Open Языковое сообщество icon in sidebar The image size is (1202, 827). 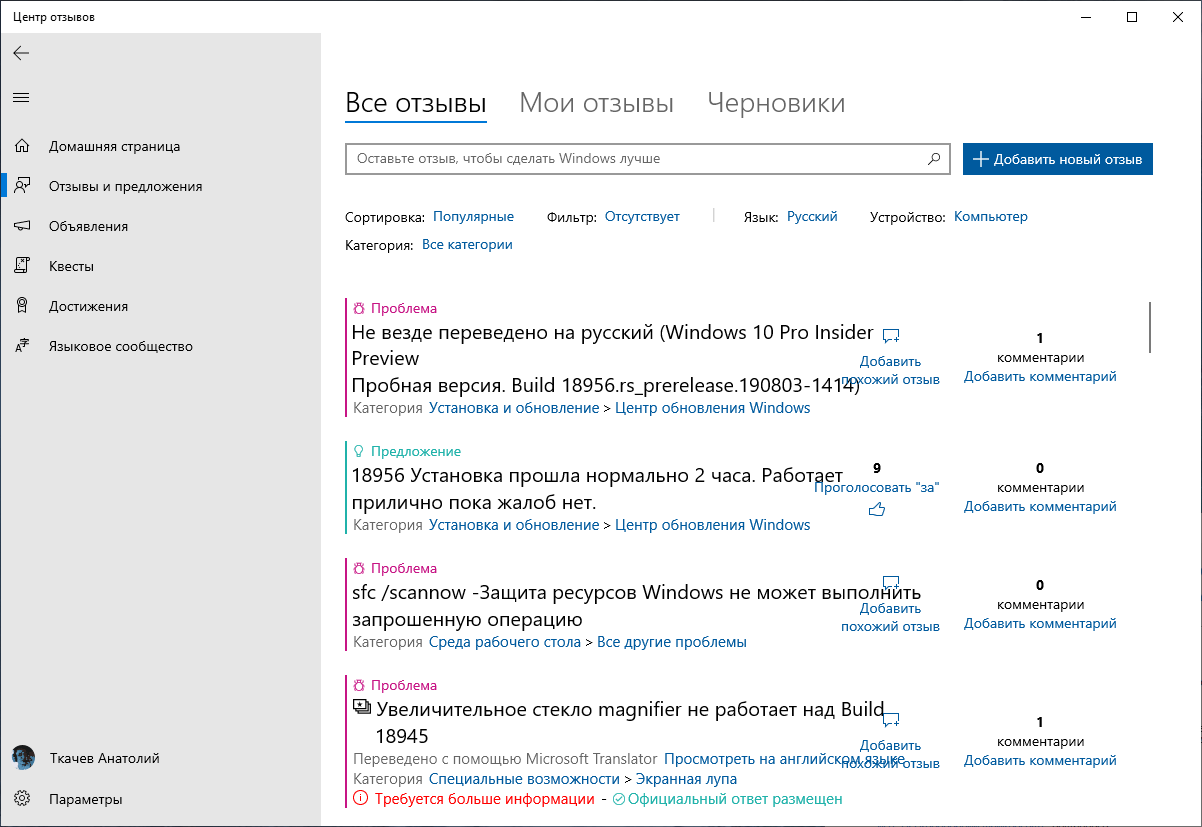(x=22, y=346)
